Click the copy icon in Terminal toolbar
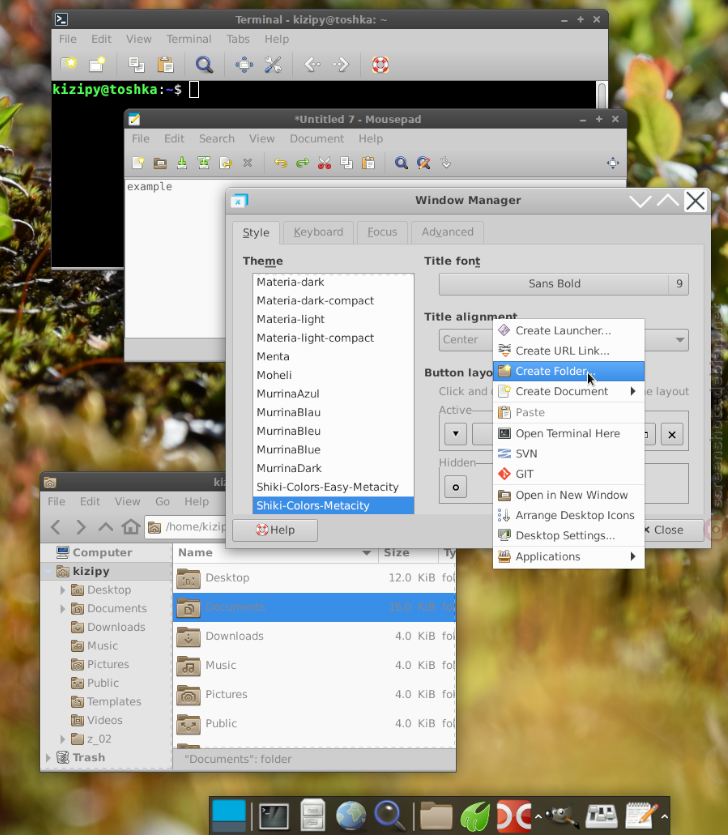 coord(137,64)
